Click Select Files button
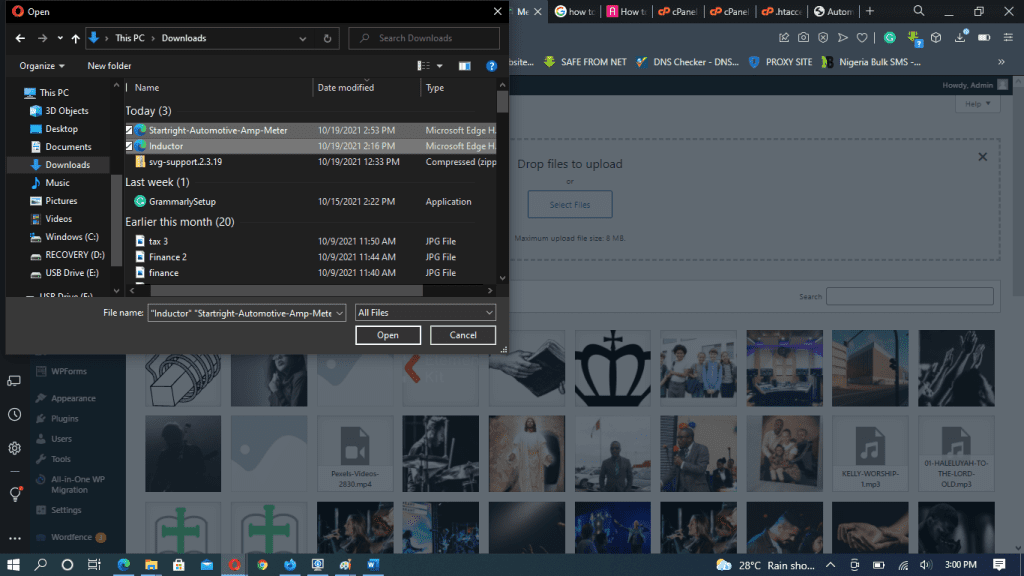 coord(570,204)
